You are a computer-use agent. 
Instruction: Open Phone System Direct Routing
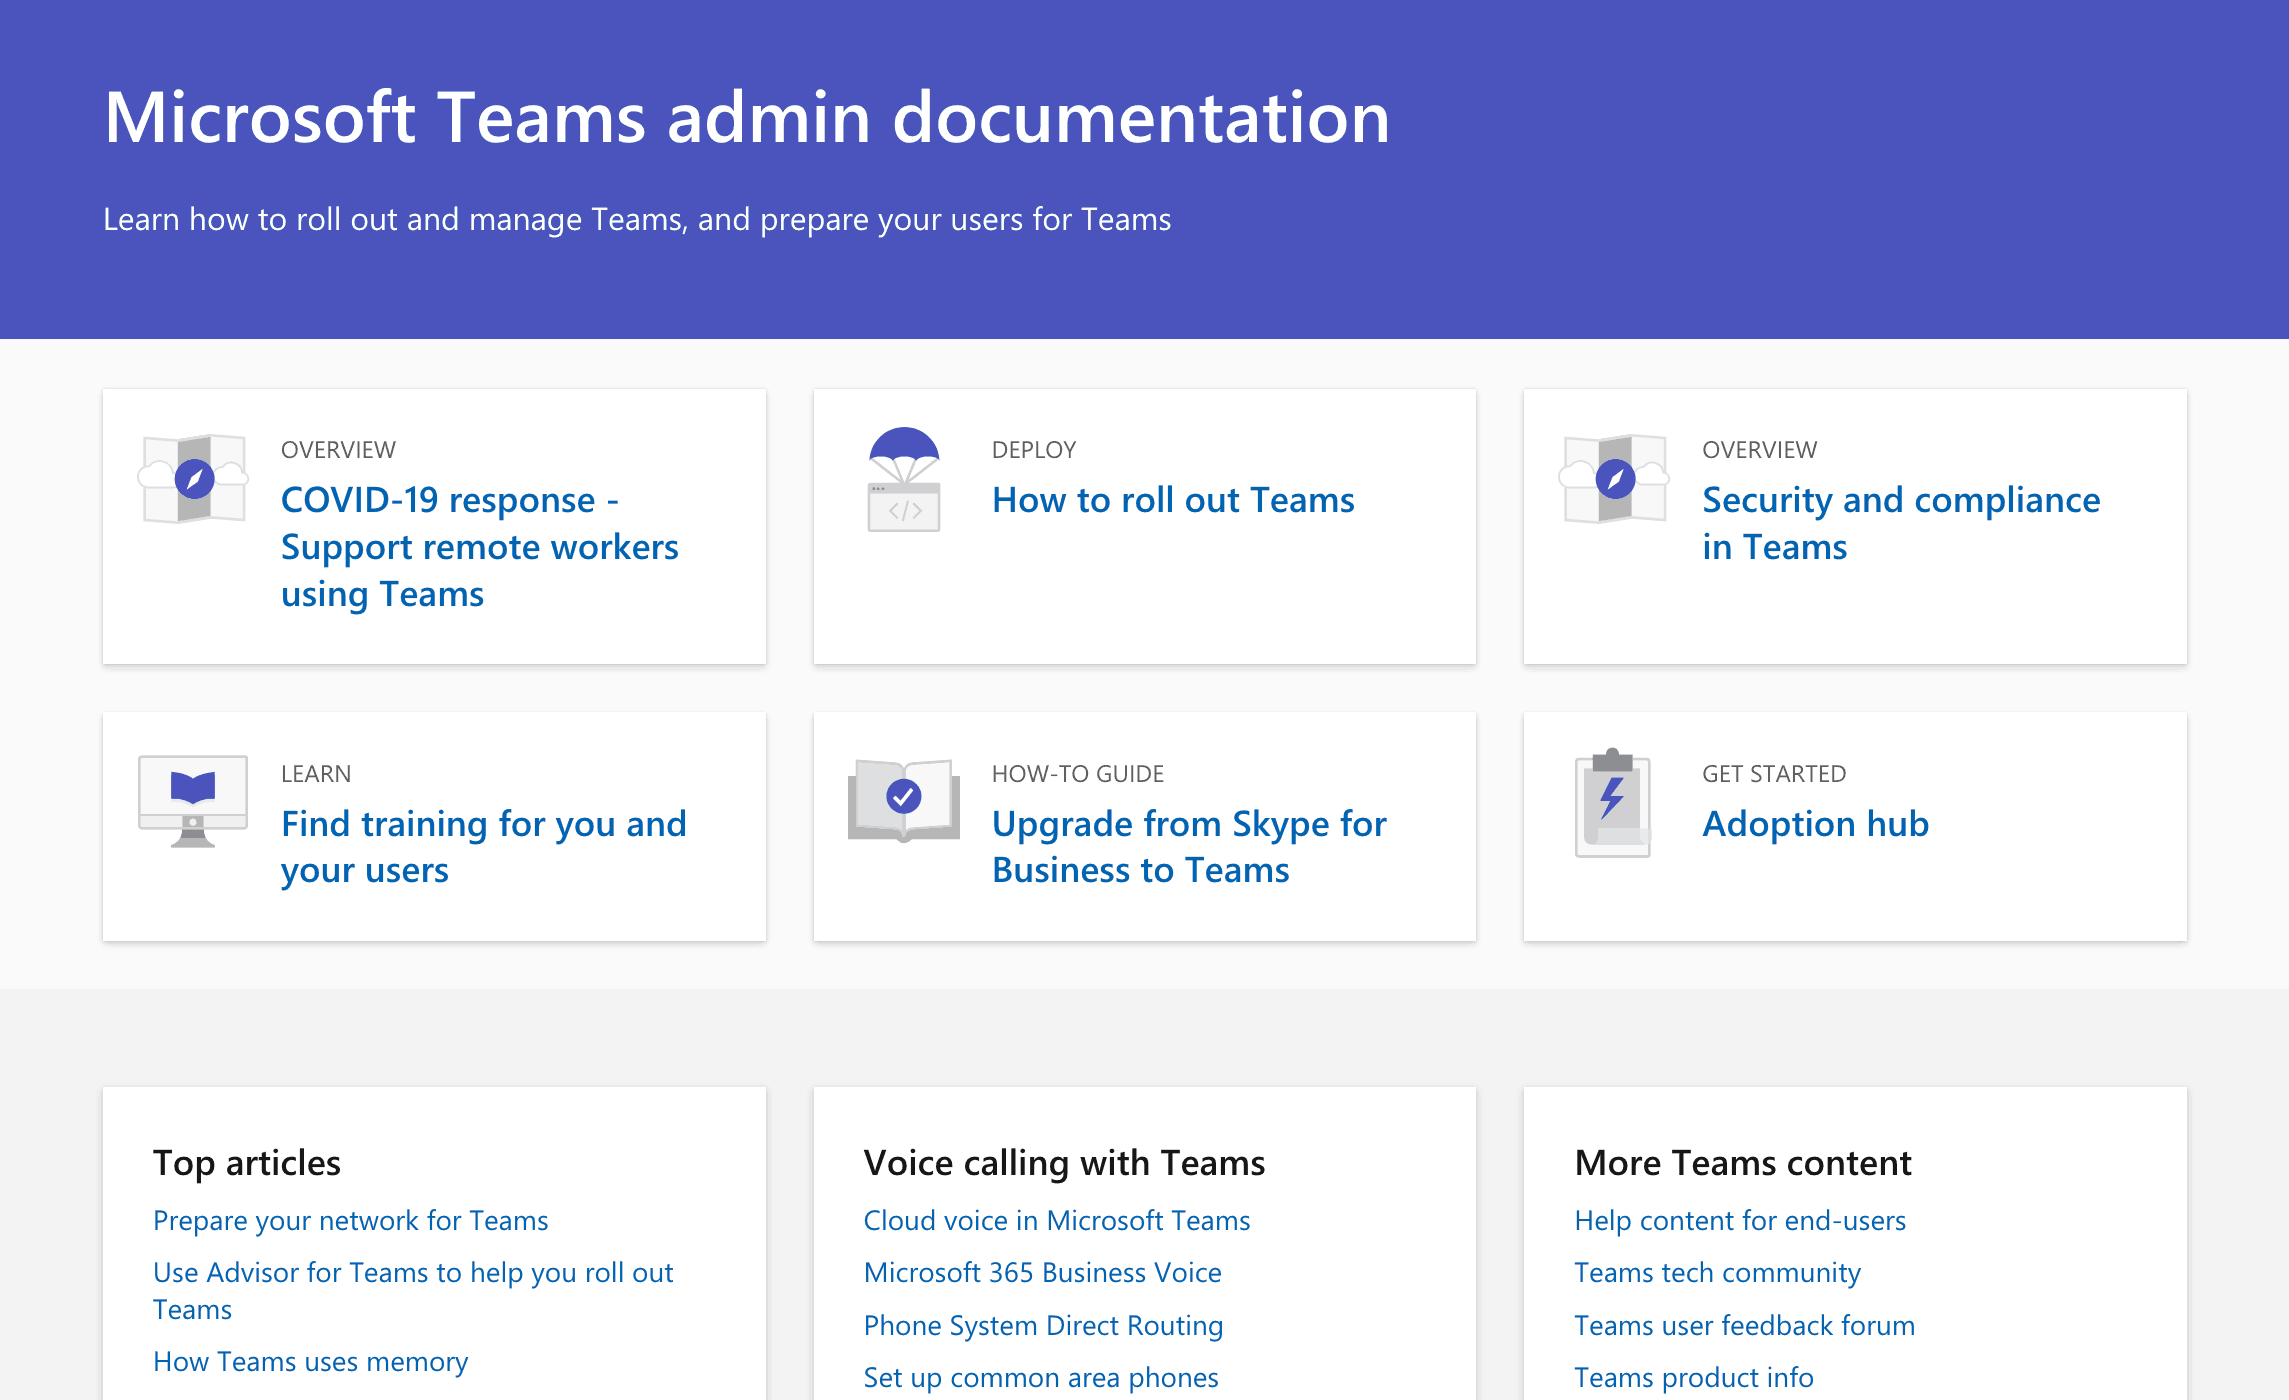(1043, 1325)
